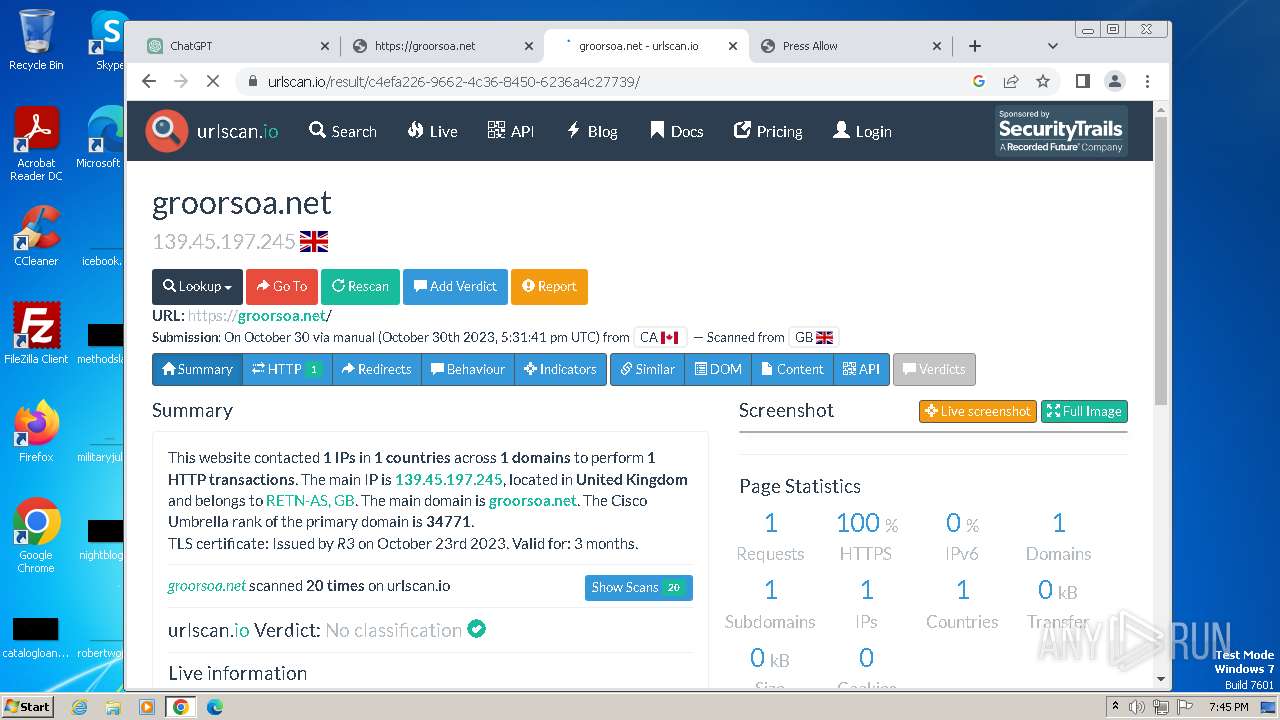Select the Indicators tab

pos(560,369)
